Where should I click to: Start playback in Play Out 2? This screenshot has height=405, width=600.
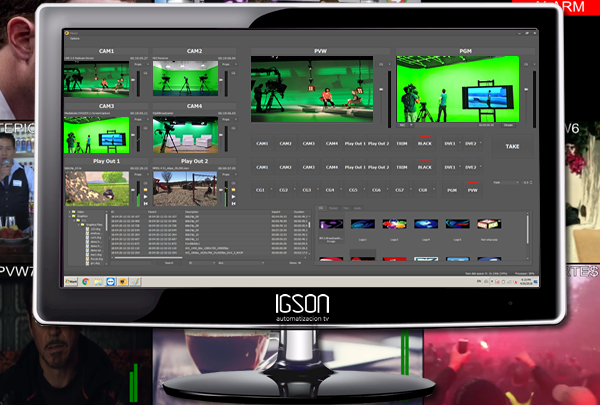click(x=233, y=197)
